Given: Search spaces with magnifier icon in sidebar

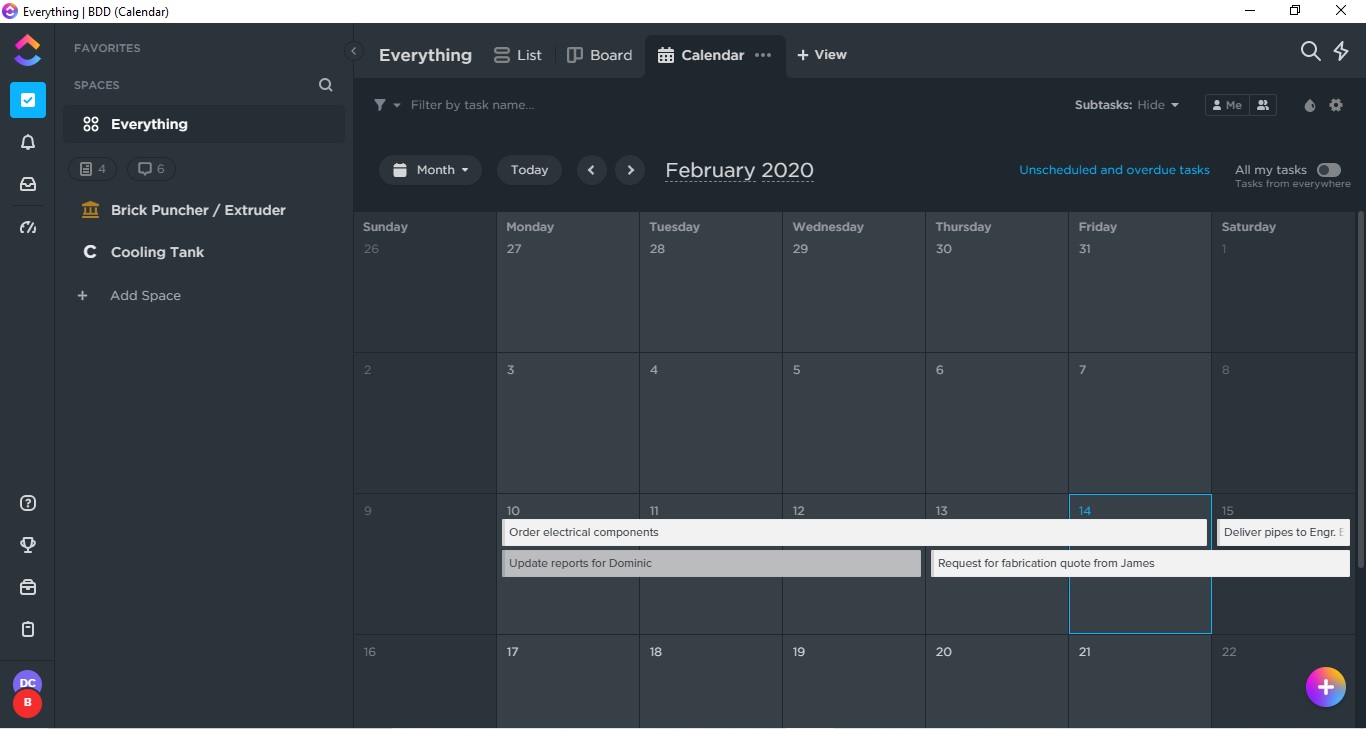Looking at the screenshot, I should (325, 85).
